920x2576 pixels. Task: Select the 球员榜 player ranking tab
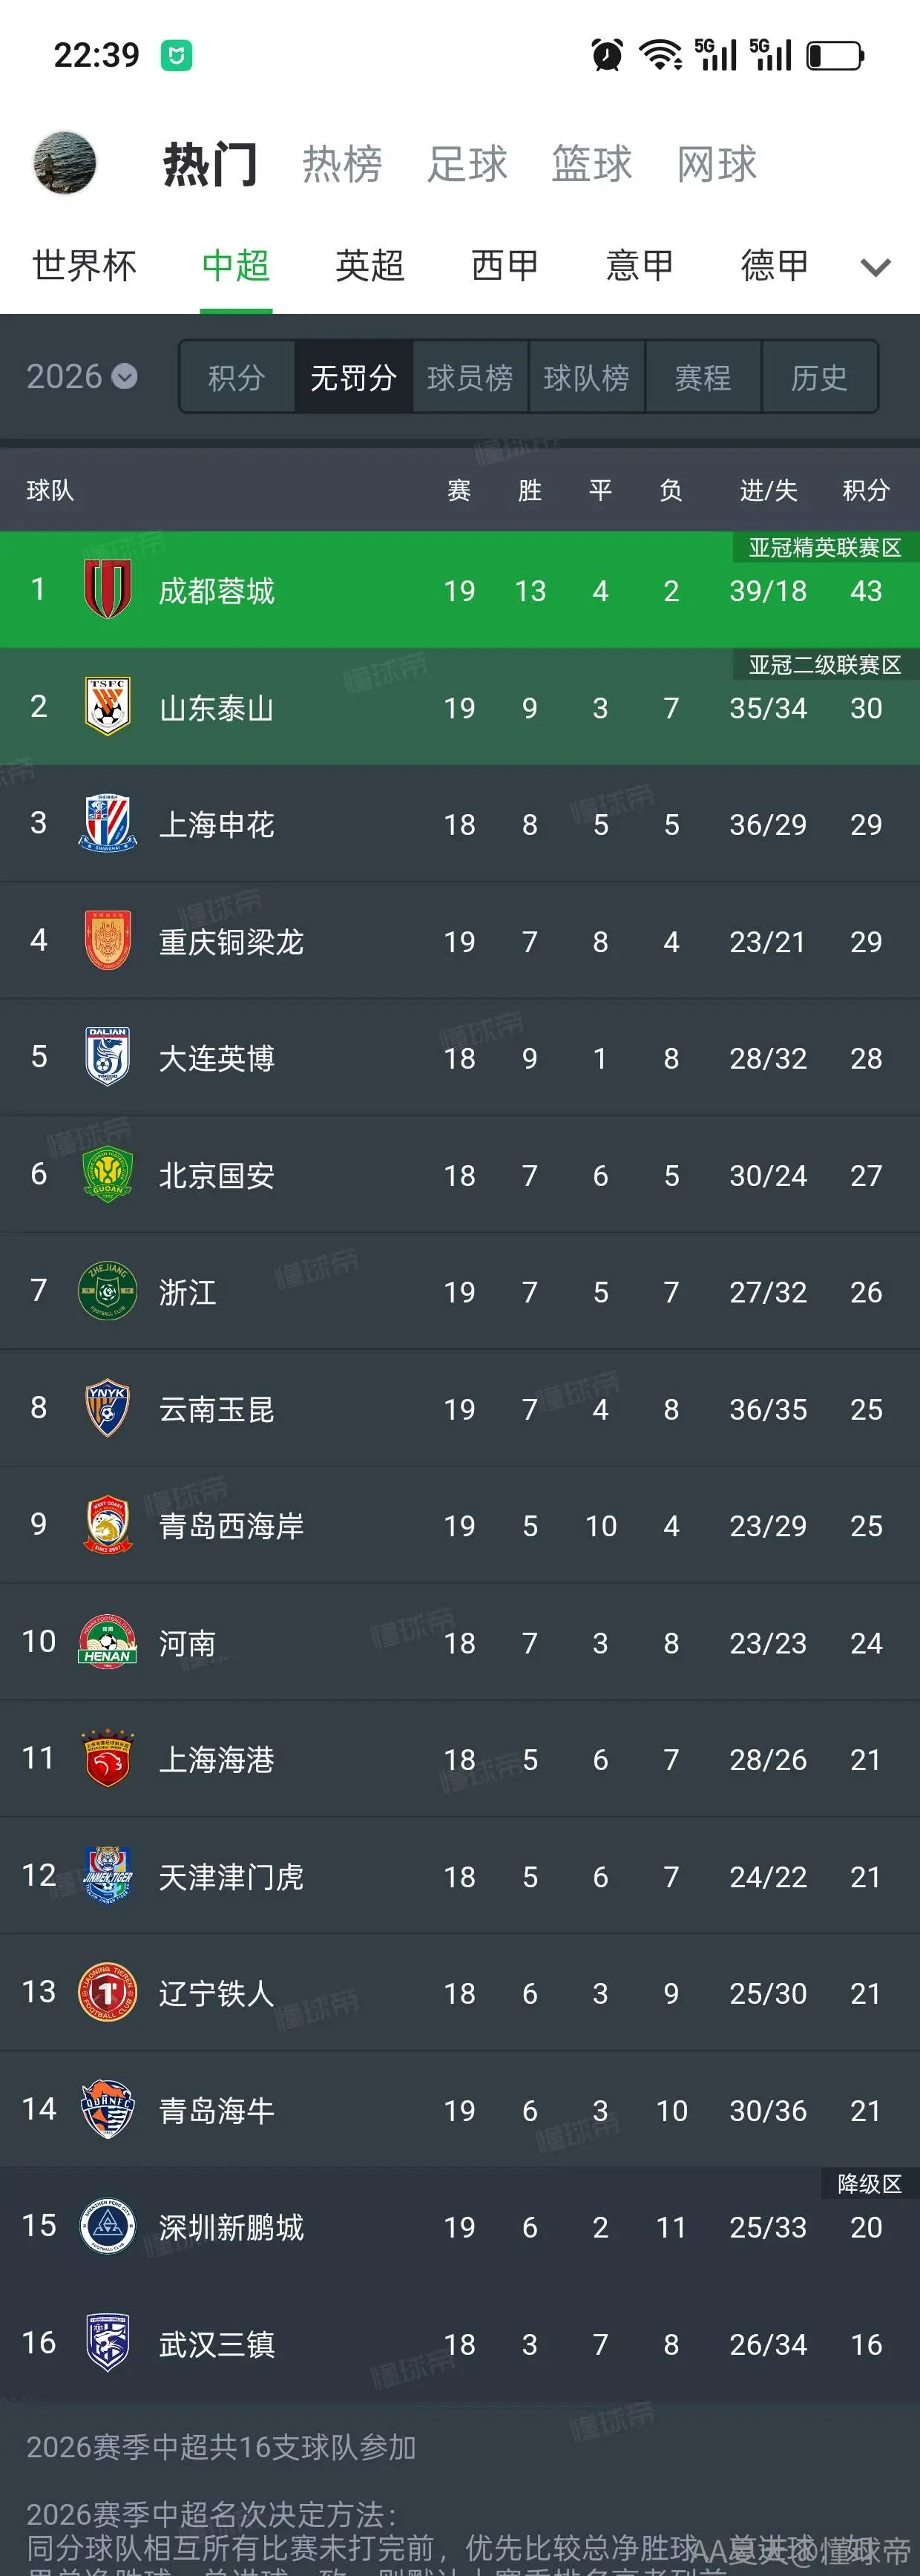tap(470, 377)
